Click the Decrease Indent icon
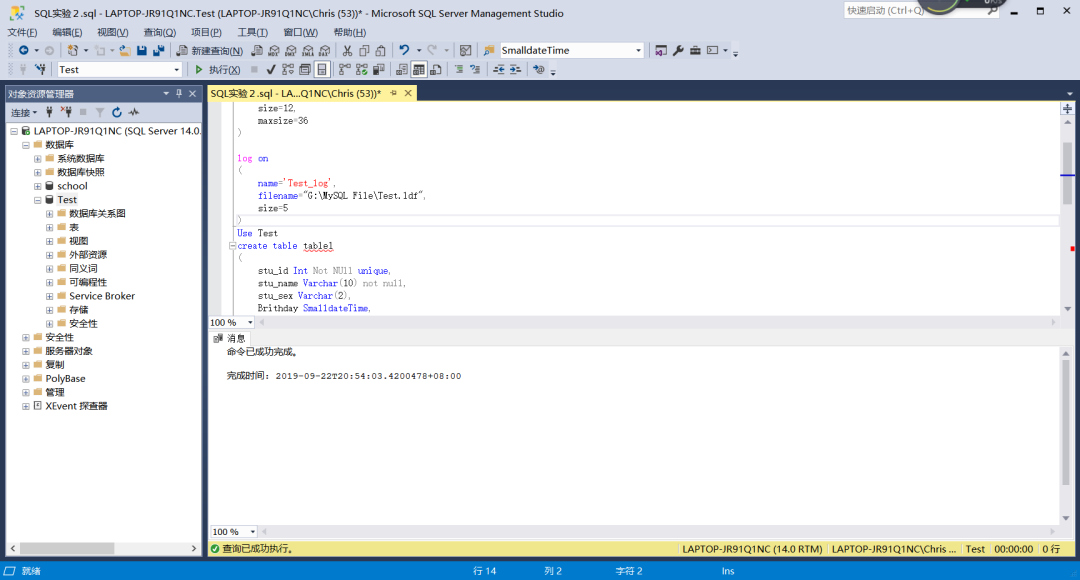 pyautogui.click(x=499, y=70)
